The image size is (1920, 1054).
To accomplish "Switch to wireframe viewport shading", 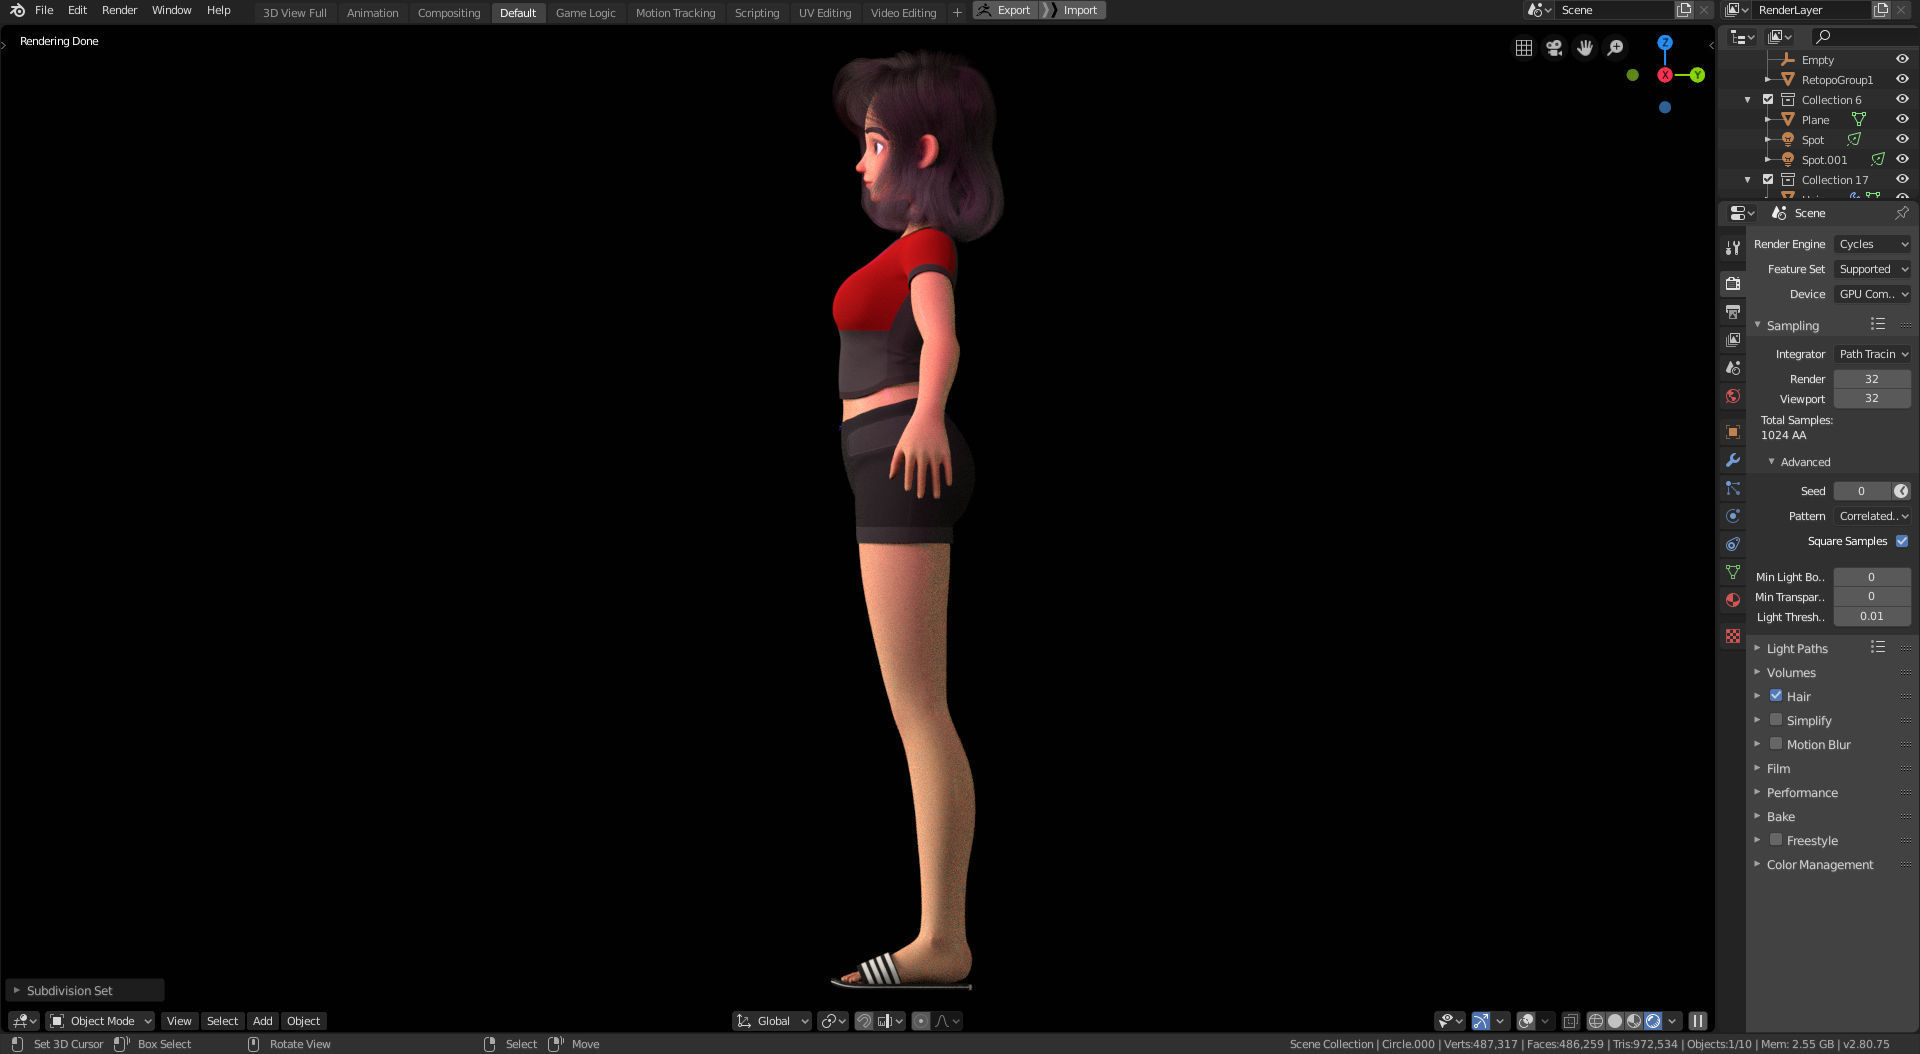I will coord(1596,1021).
